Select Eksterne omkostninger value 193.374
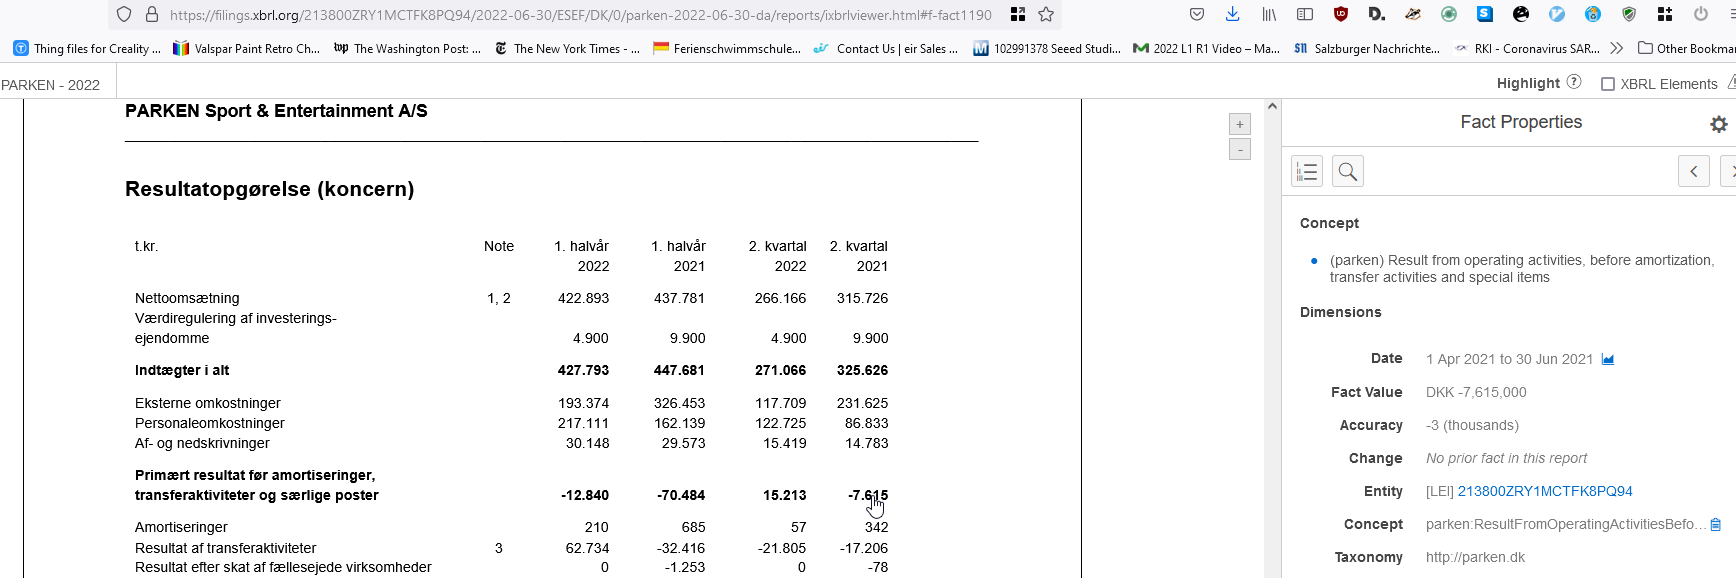The width and height of the screenshot is (1736, 578). point(583,403)
